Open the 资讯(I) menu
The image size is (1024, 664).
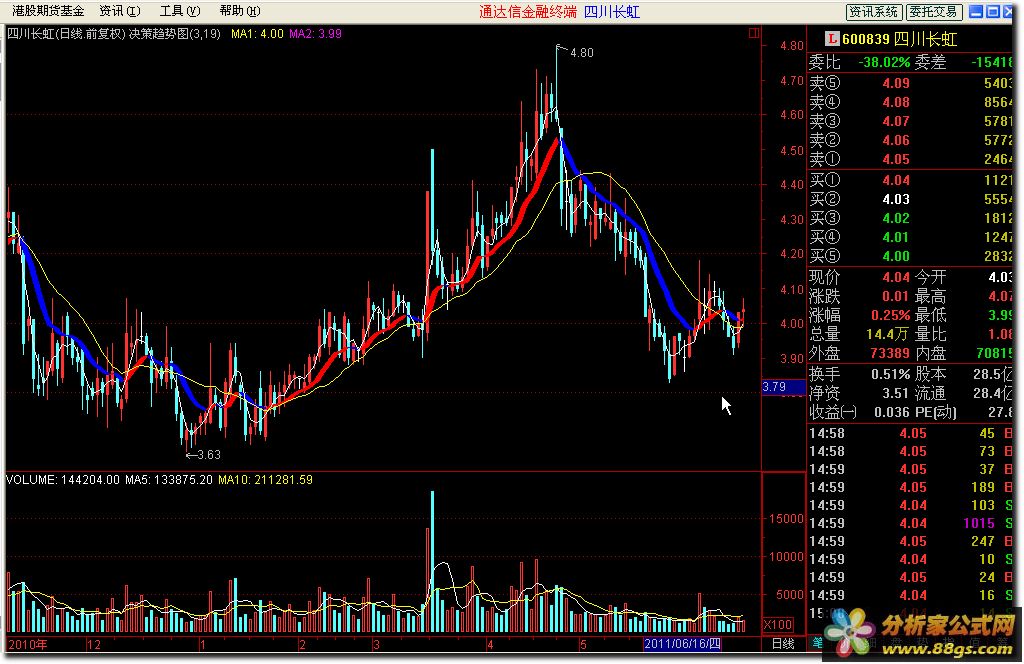tap(120, 11)
